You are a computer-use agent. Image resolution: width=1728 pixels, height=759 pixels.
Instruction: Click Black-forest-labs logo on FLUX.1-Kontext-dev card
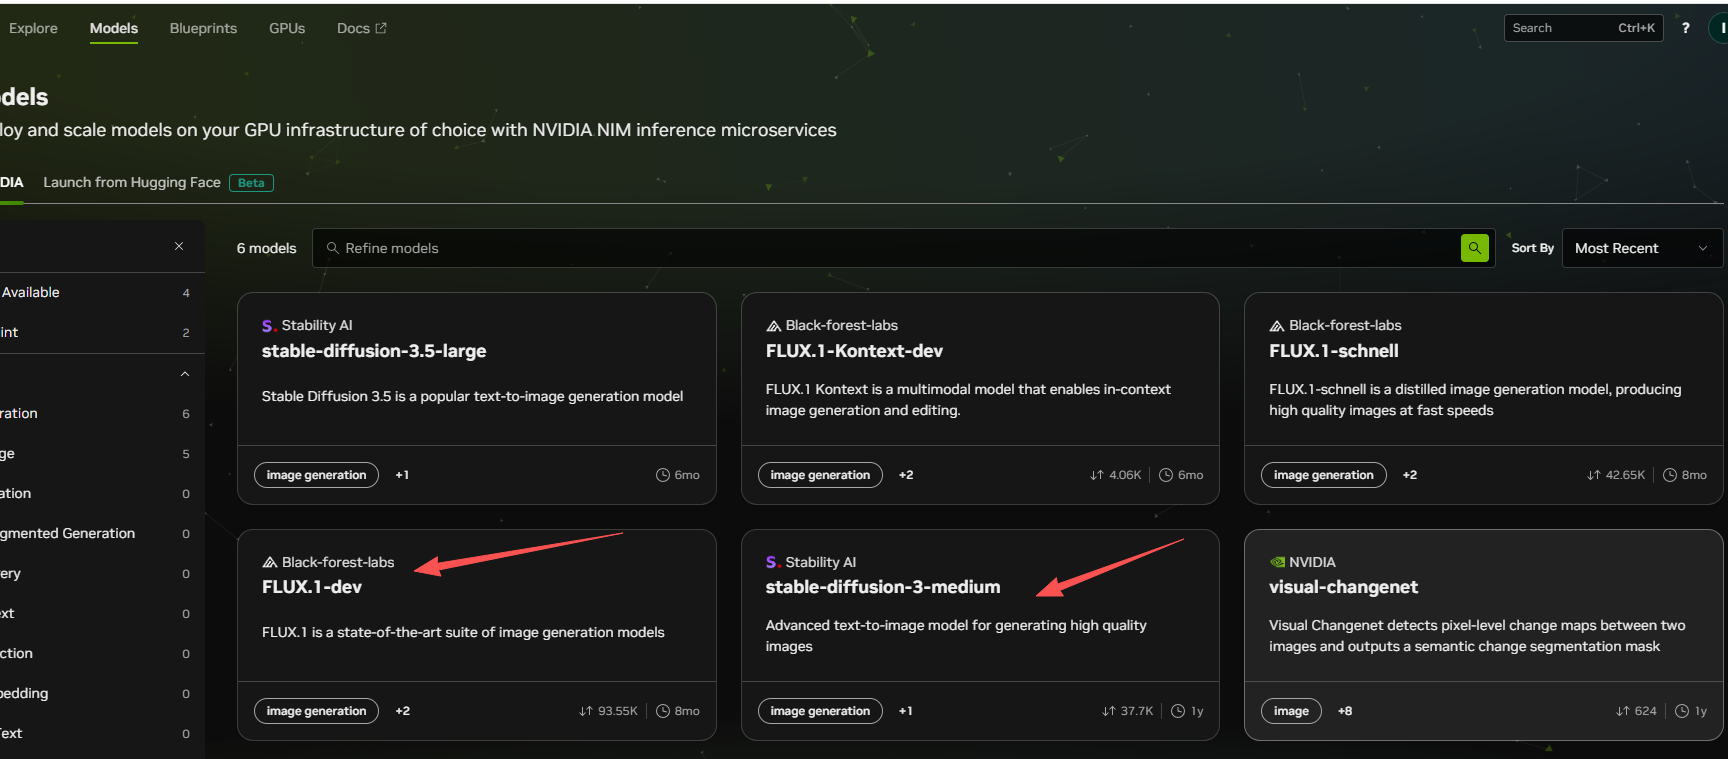[773, 326]
